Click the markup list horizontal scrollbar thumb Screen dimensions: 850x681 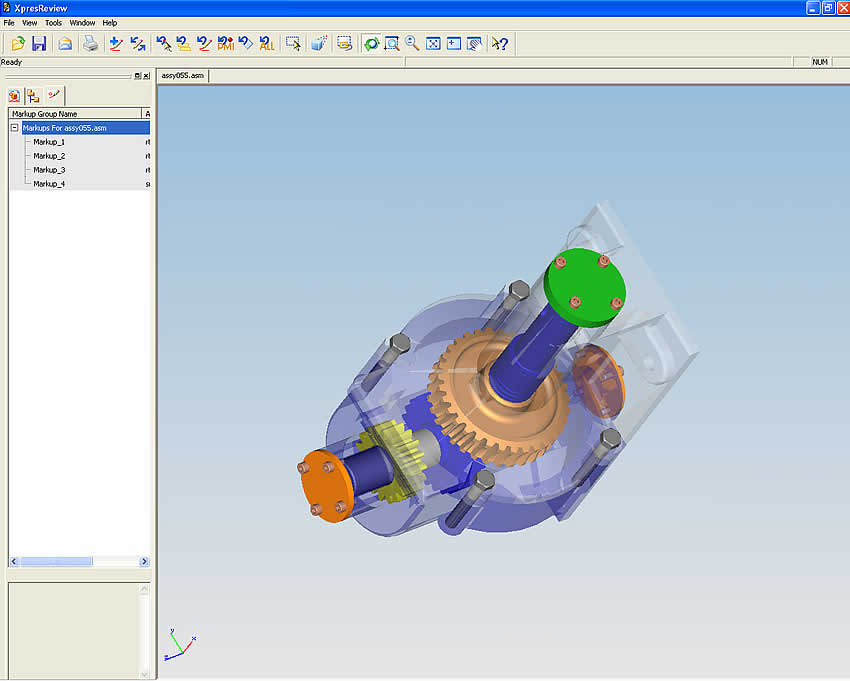coord(56,562)
